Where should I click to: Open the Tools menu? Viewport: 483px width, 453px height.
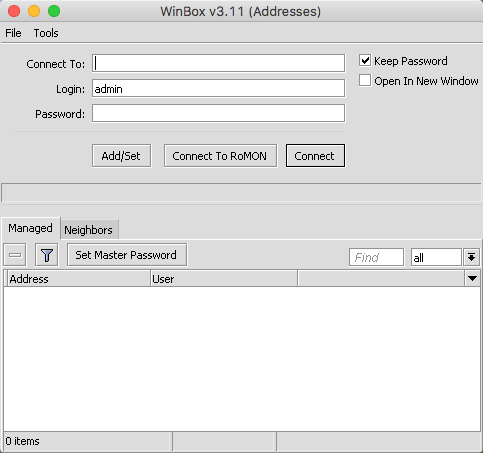(x=46, y=33)
